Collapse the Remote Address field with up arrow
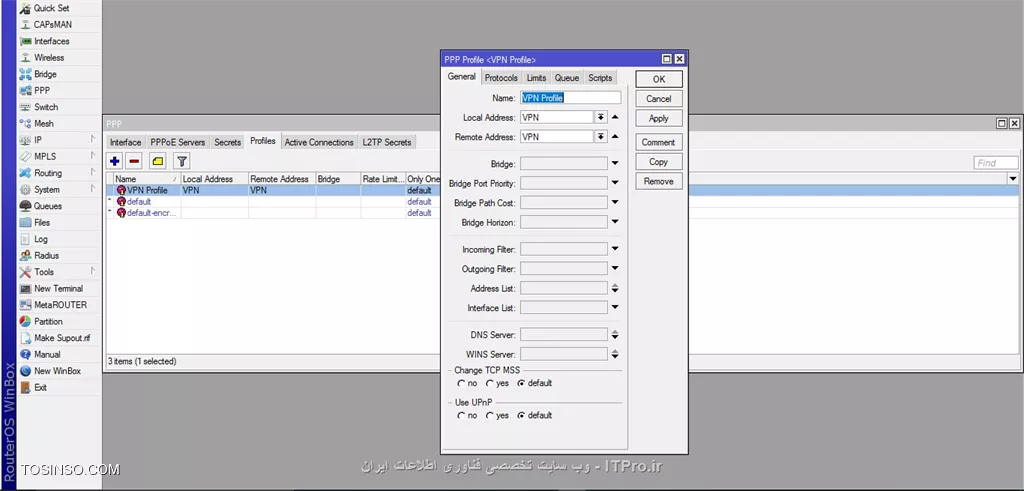The image size is (1024, 491). coord(615,137)
